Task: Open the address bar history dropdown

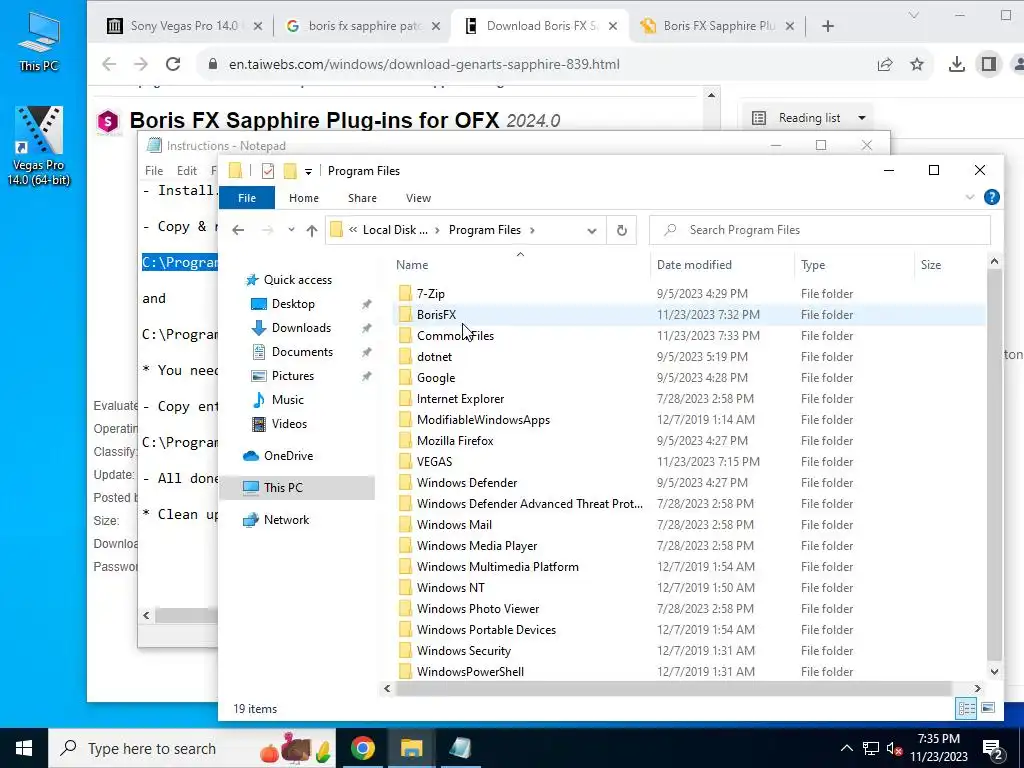Action: [x=592, y=230]
